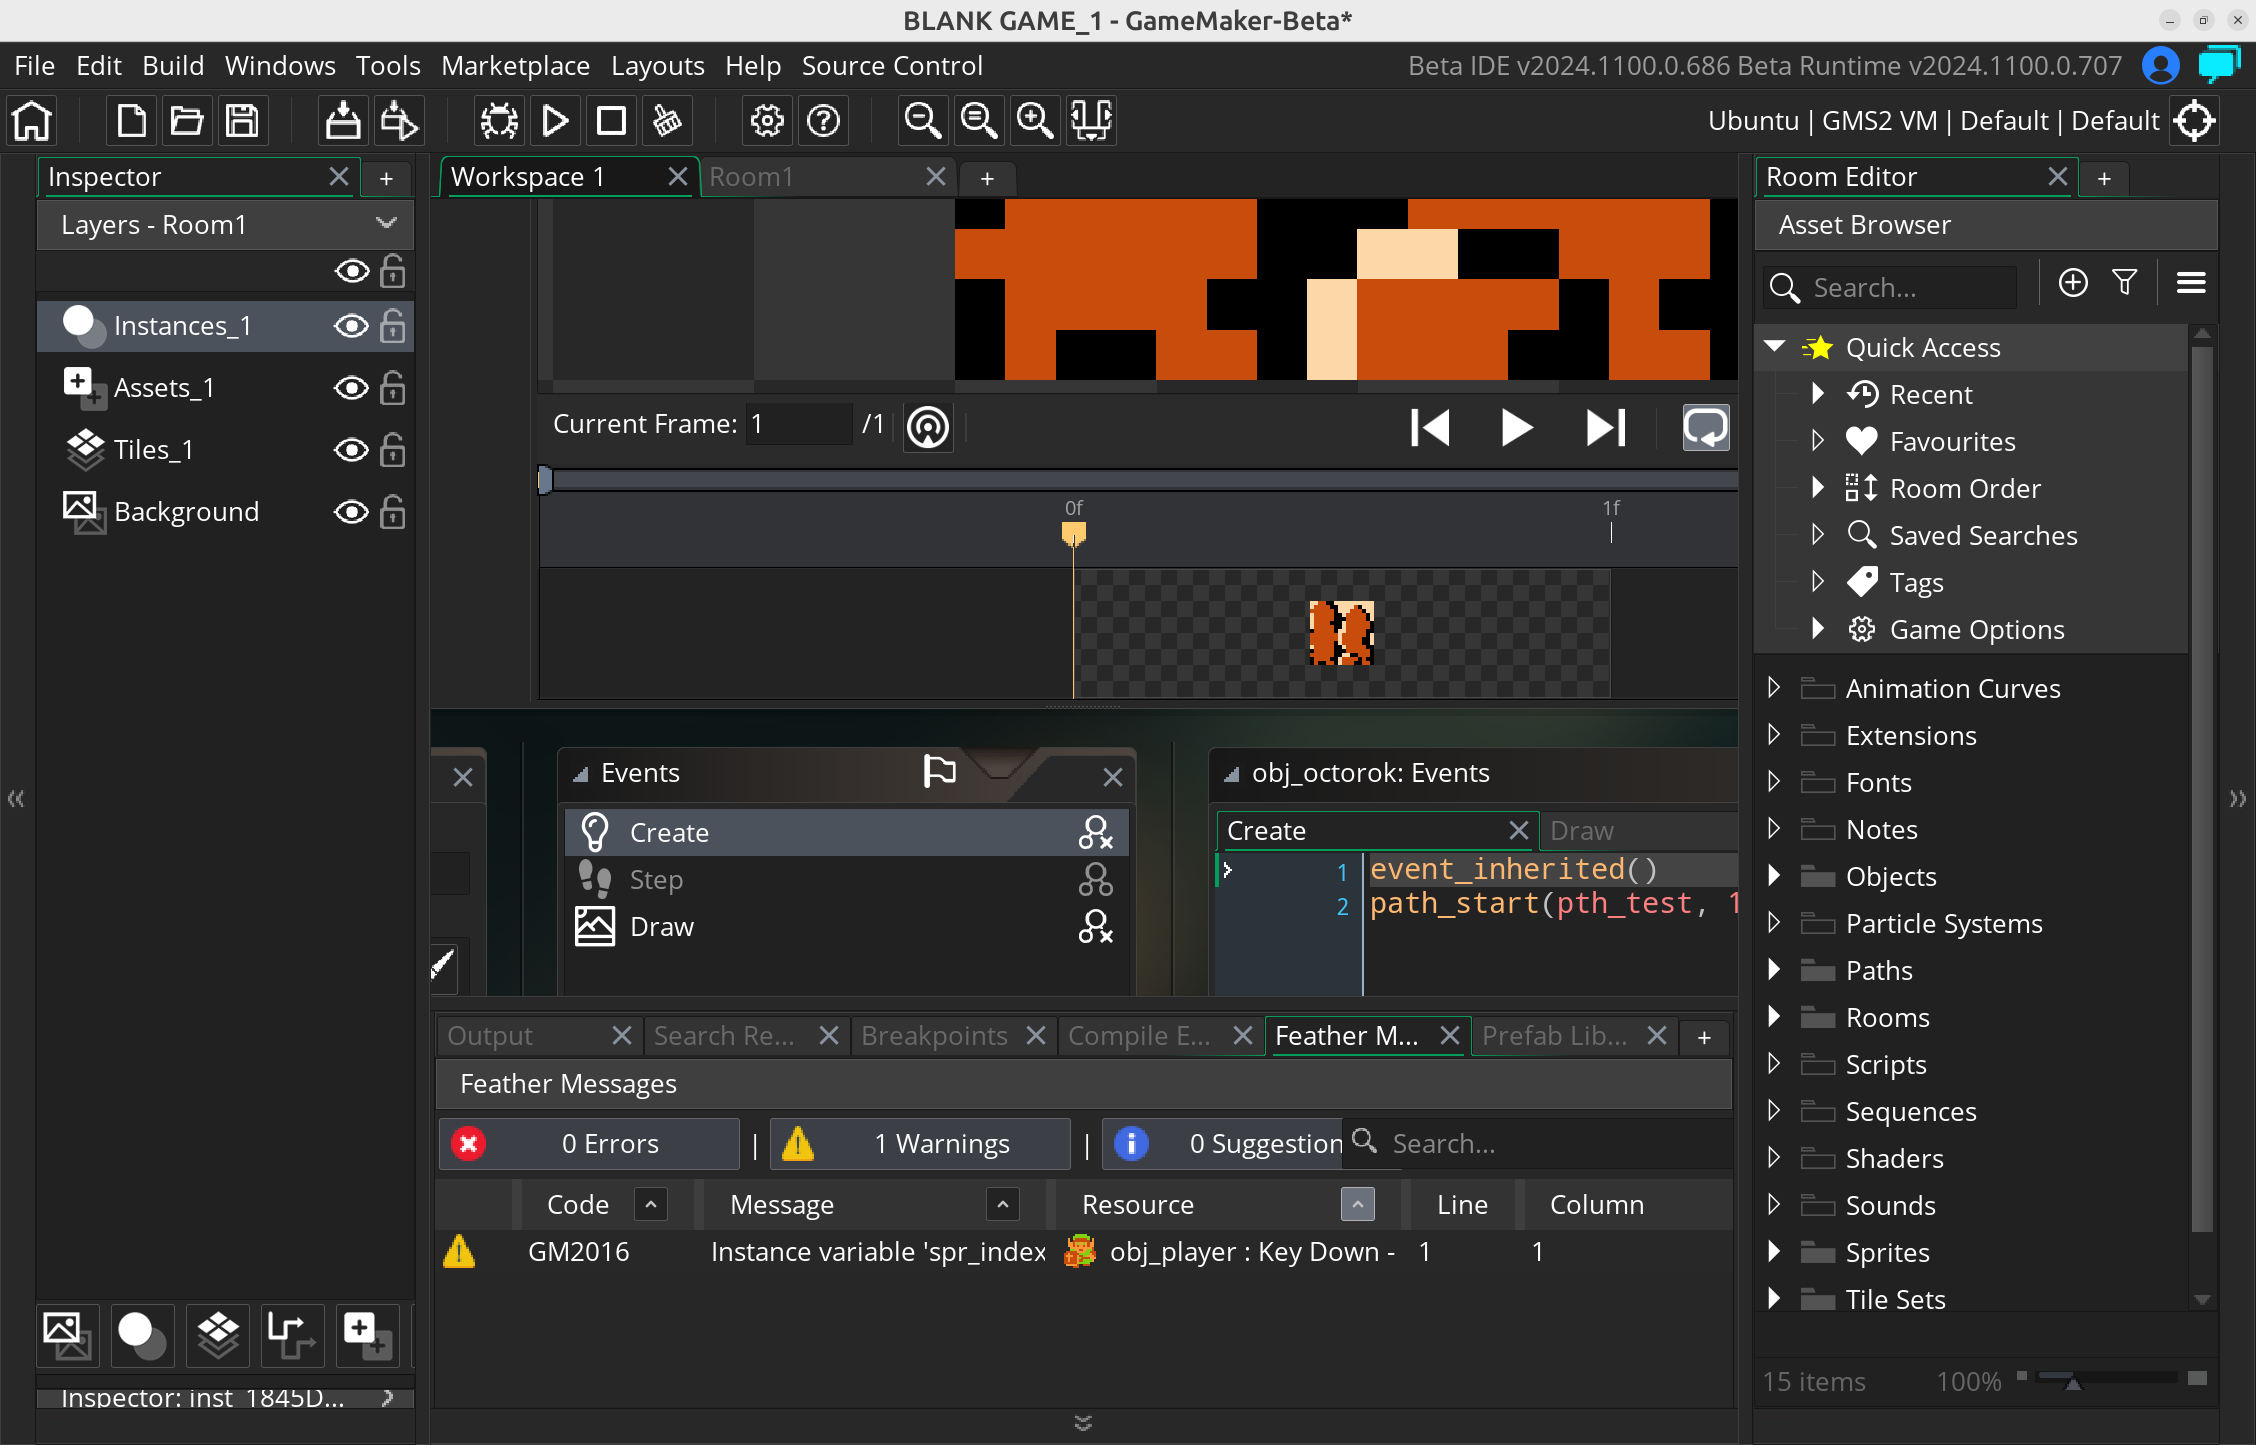
Task: Click the frame scrubber bar handle
Action: (x=545, y=480)
